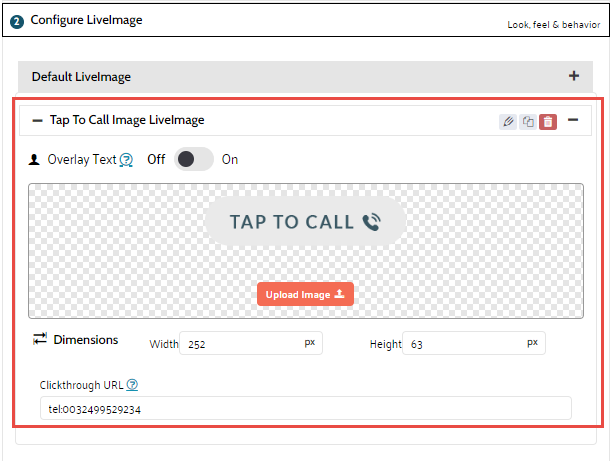Expand Default LiveImage with plus icon
The image size is (614, 461).
(x=574, y=76)
